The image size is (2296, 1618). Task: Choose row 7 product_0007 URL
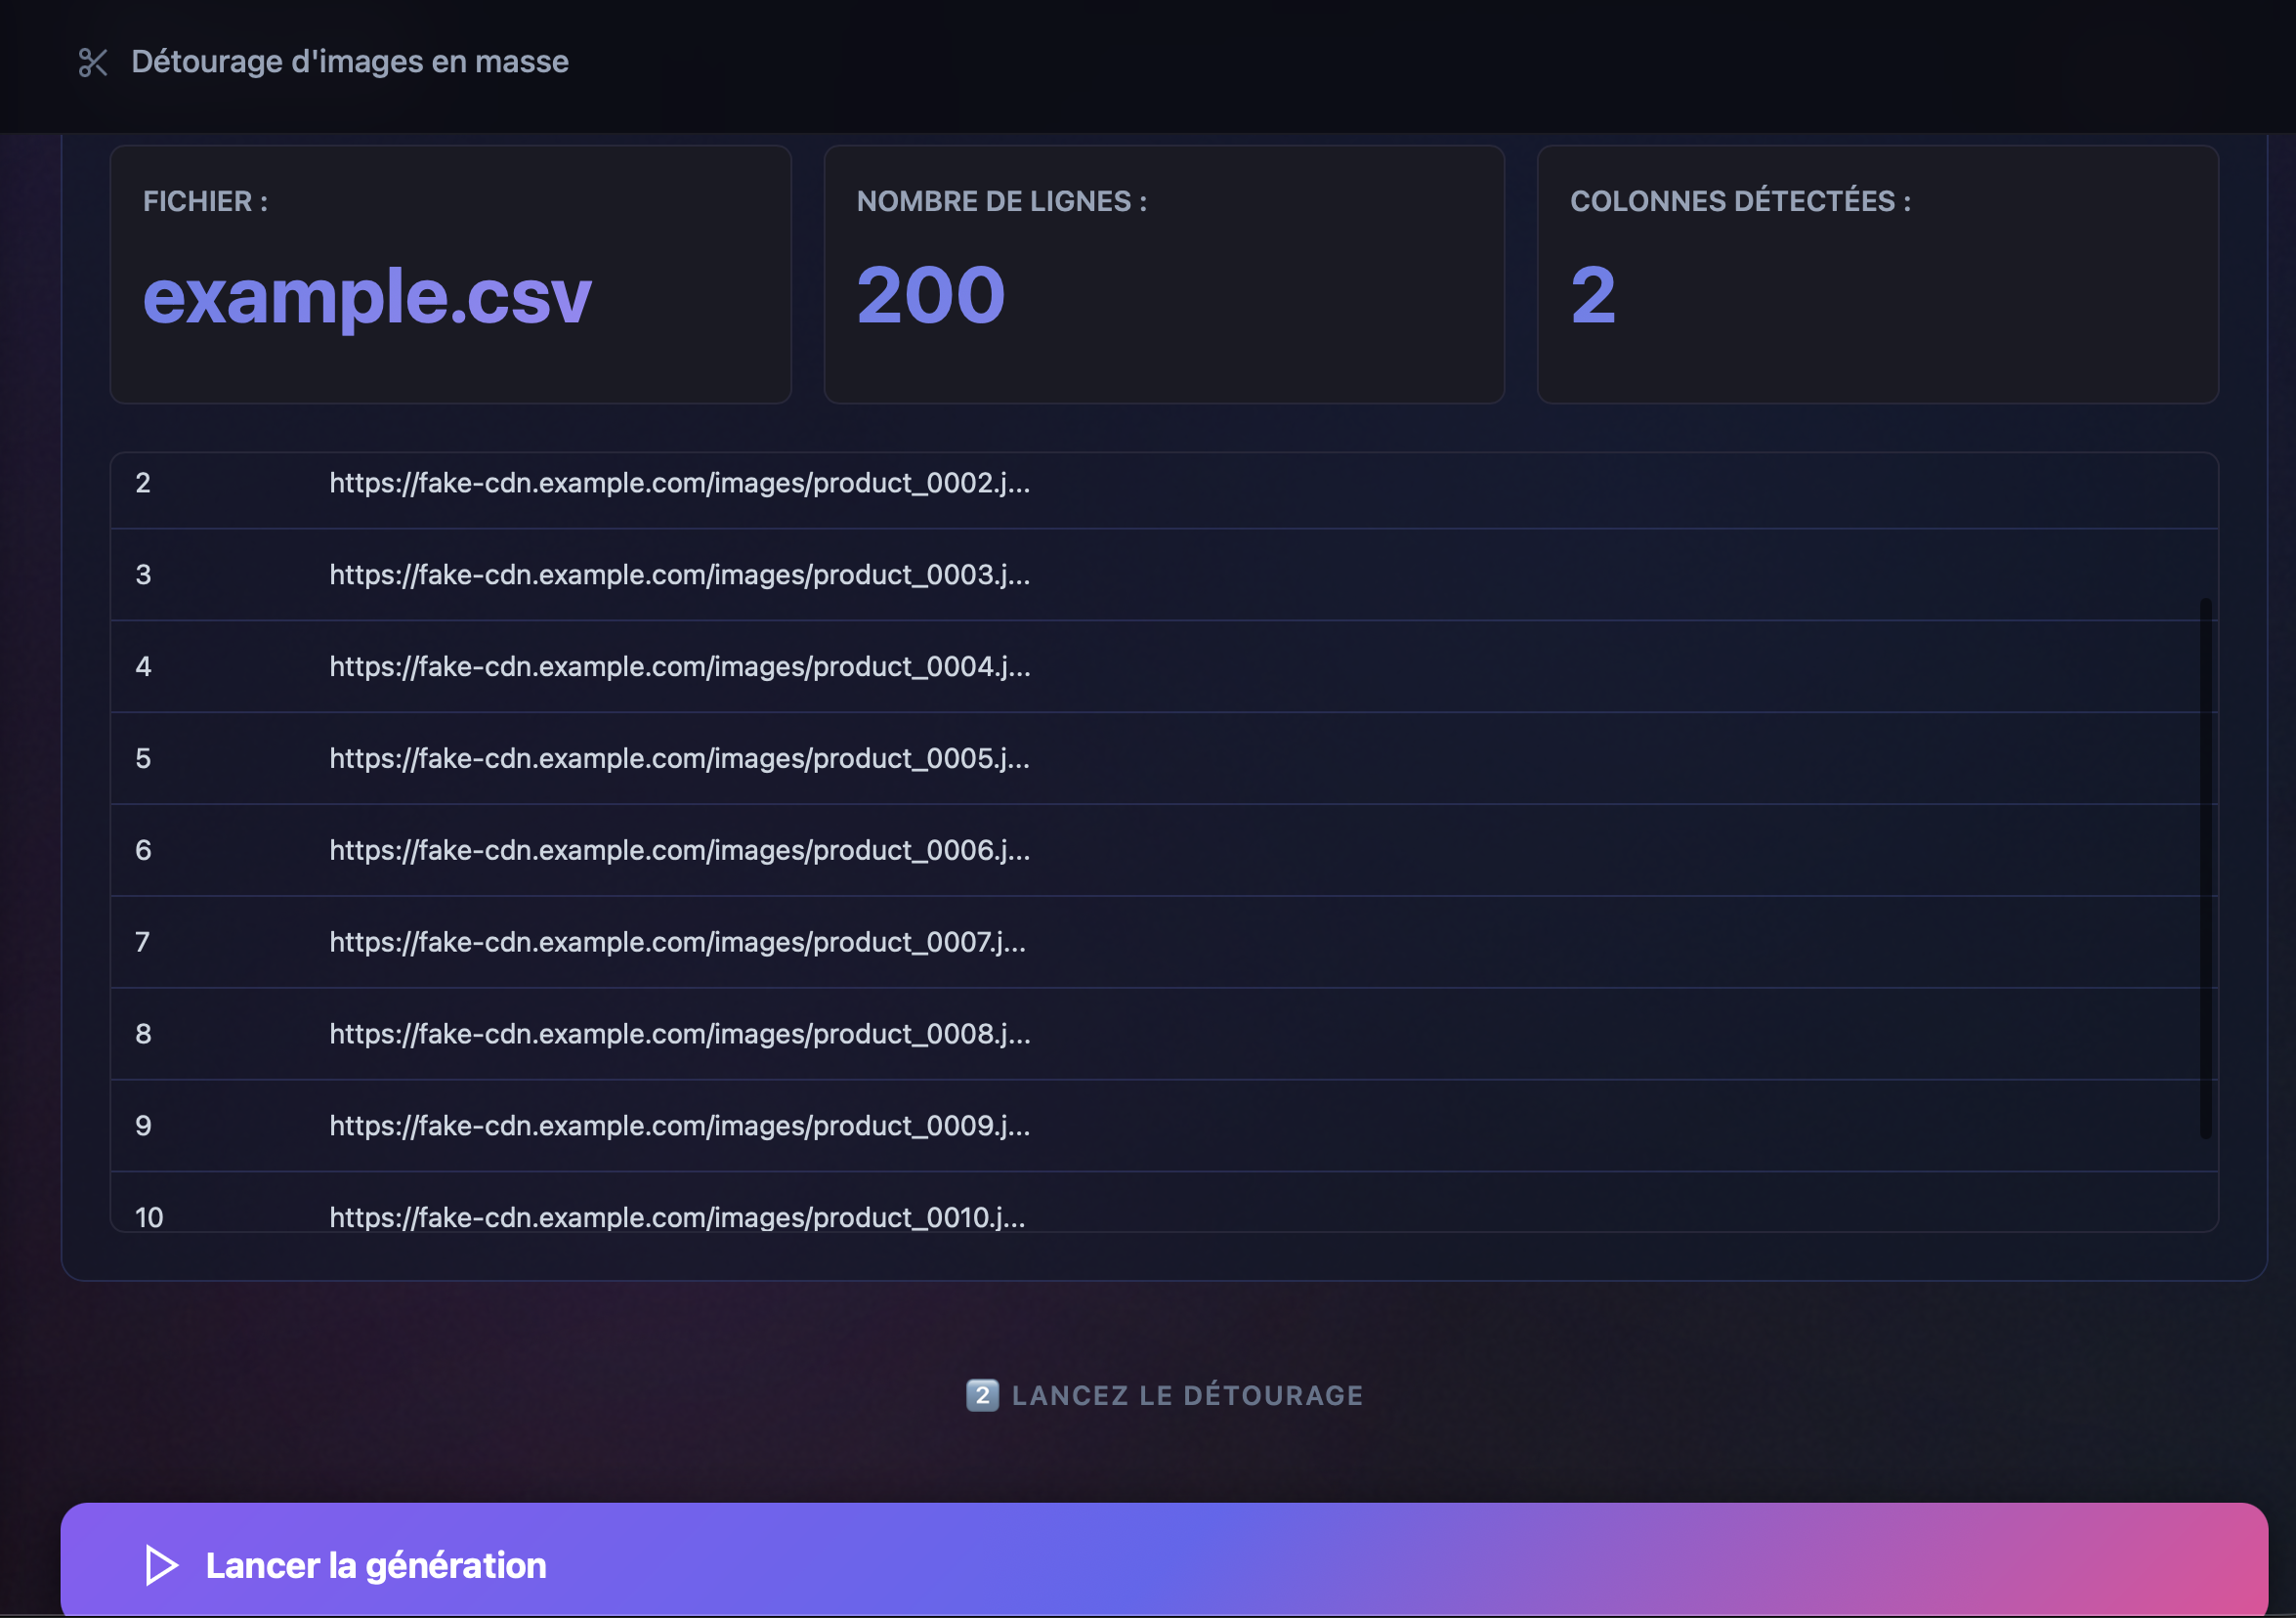pos(677,943)
